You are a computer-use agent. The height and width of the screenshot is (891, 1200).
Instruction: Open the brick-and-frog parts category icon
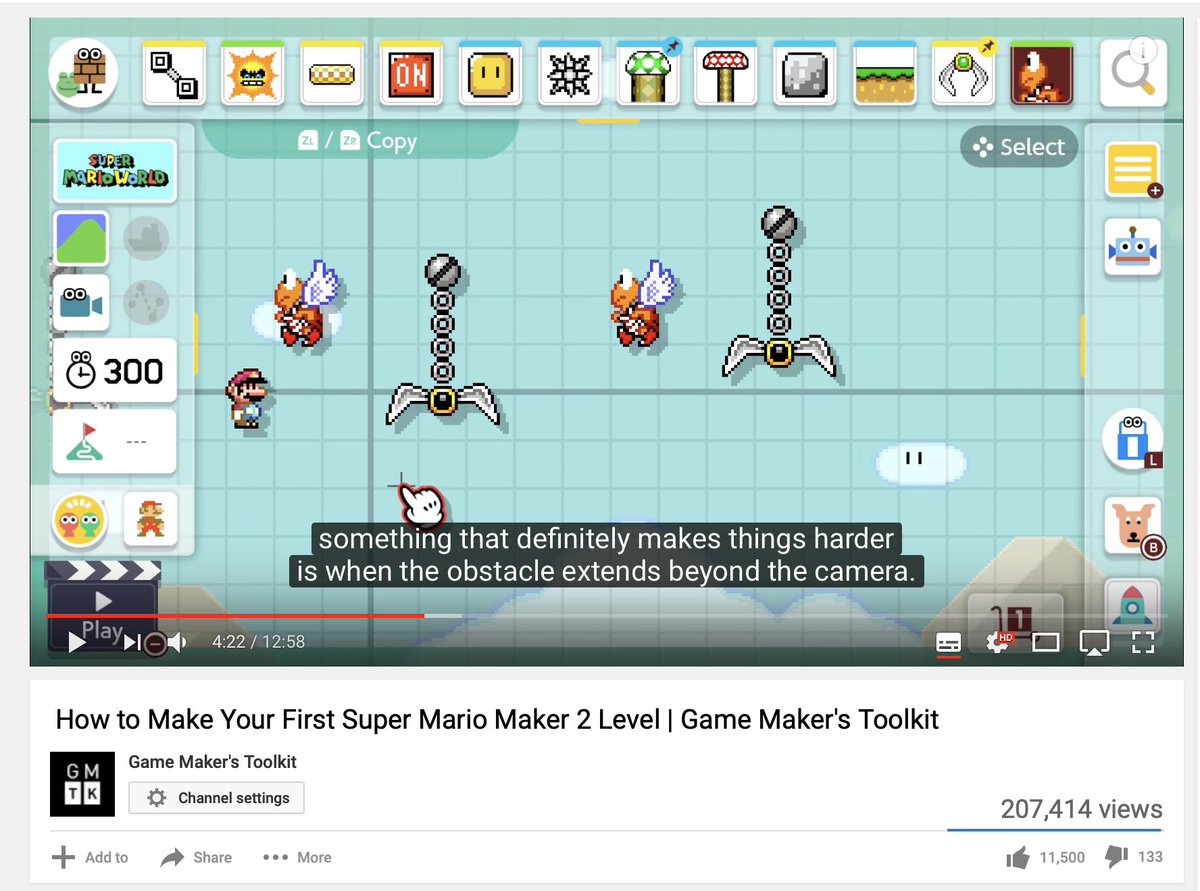[x=83, y=73]
